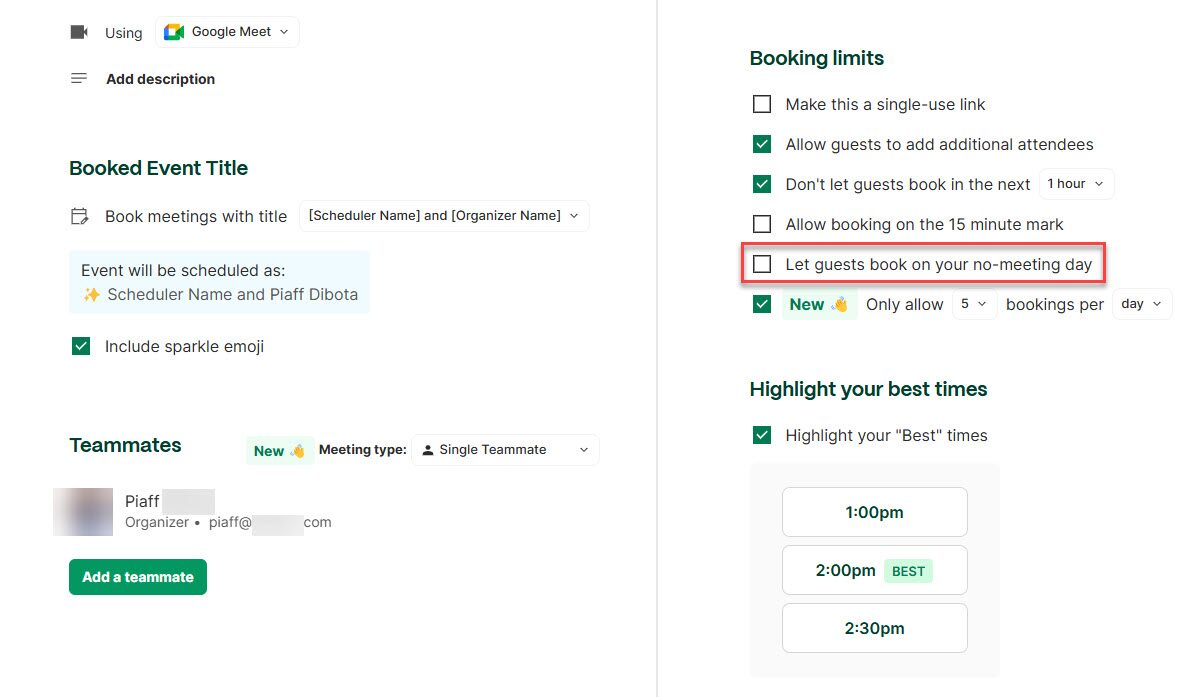The height and width of the screenshot is (697, 1201).
Task: Click the calendar icon near Book meetings with title
Action: pos(81,216)
